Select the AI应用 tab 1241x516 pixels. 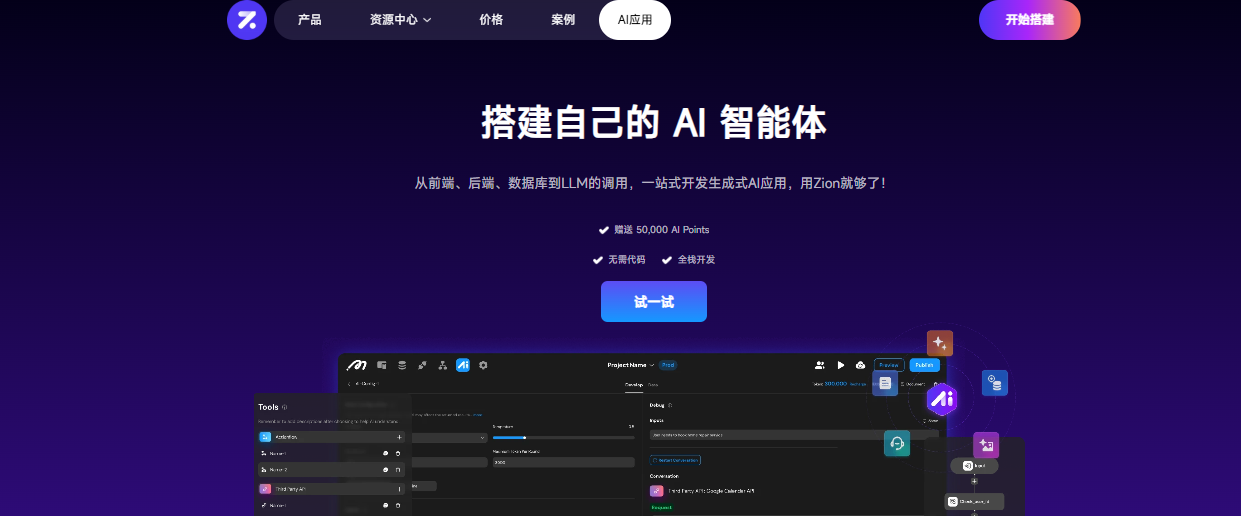635,20
